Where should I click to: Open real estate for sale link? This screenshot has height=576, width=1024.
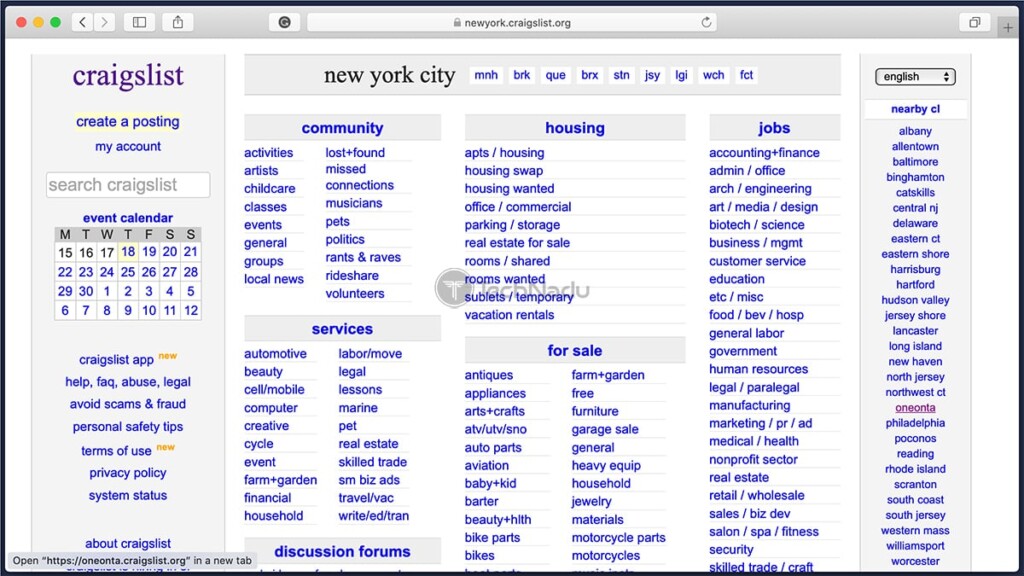tap(517, 243)
